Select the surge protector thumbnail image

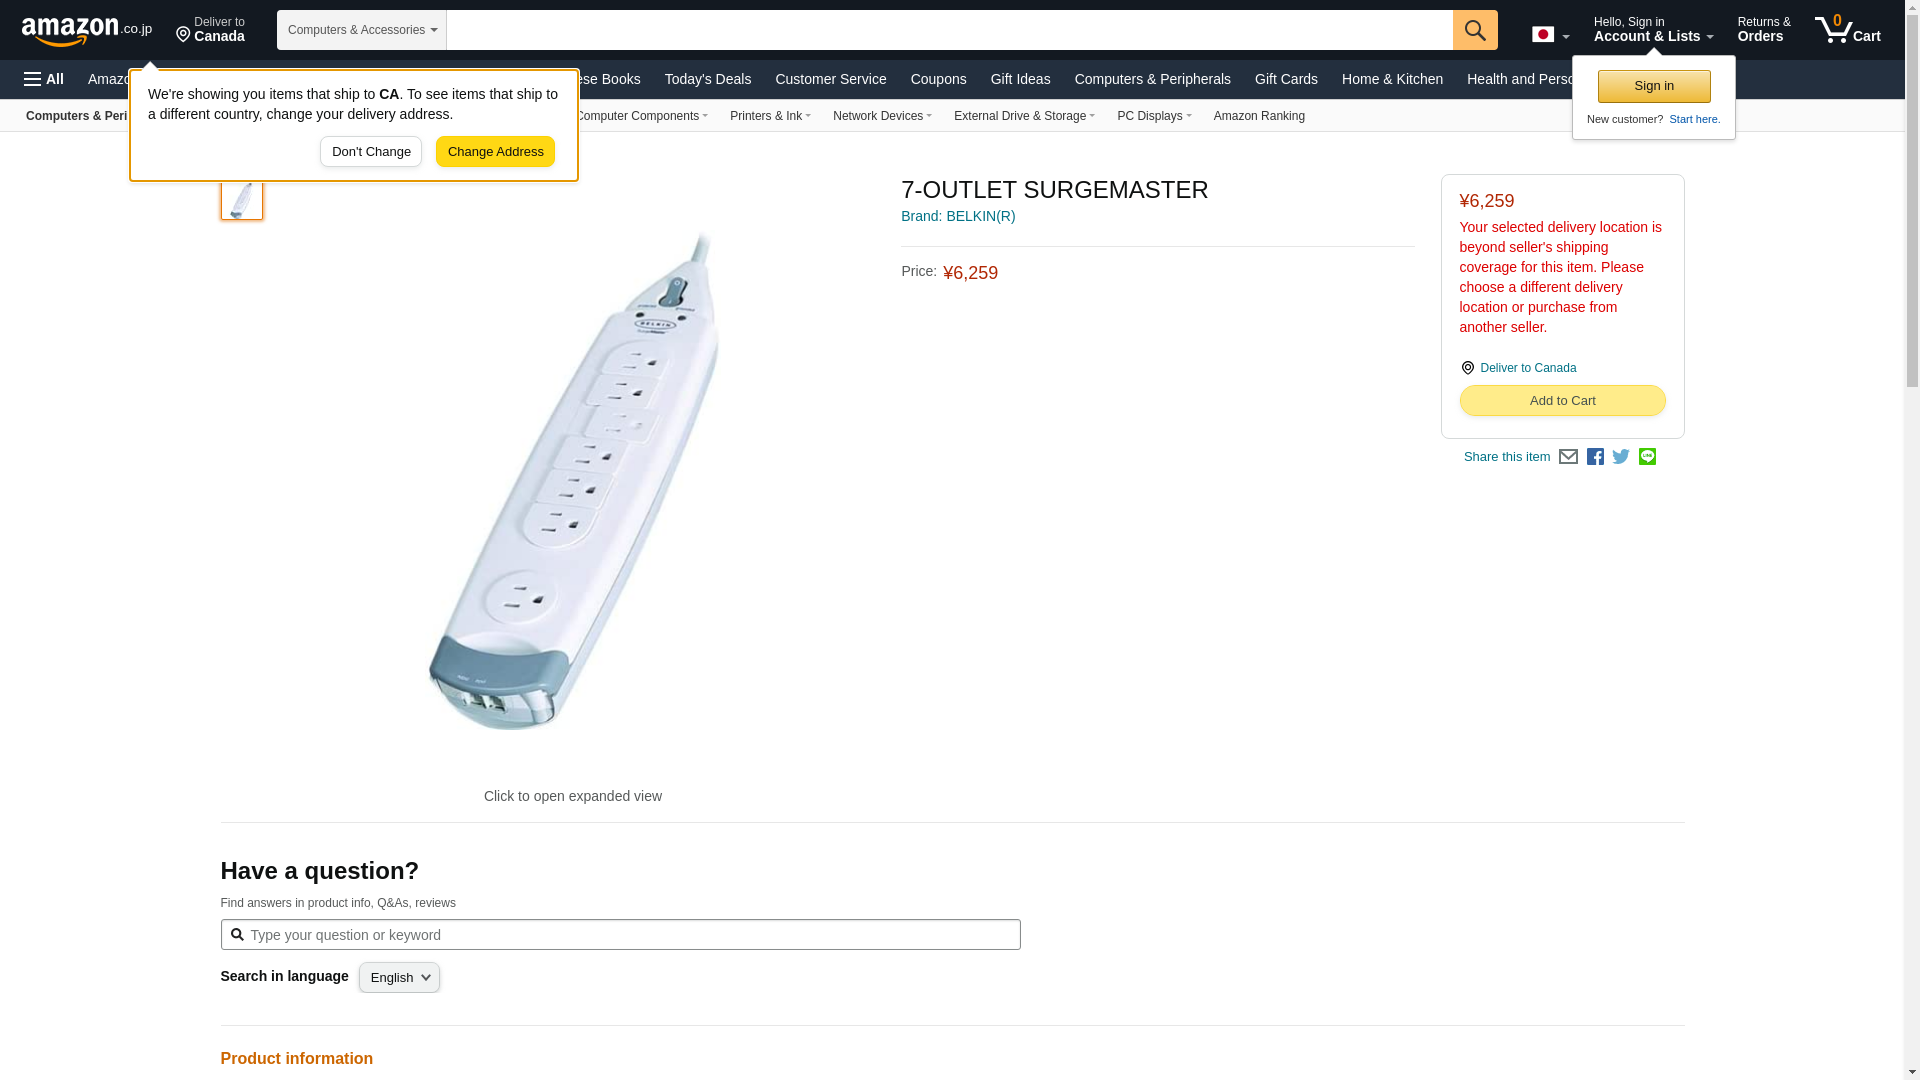(242, 198)
